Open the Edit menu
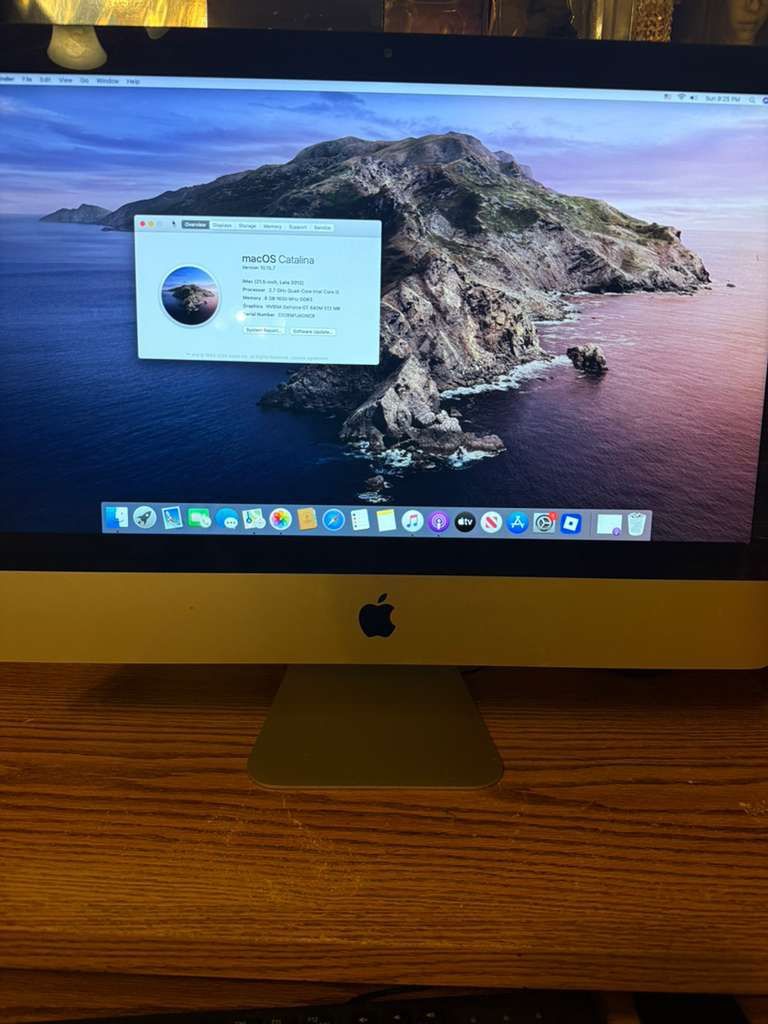Image resolution: width=768 pixels, height=1024 pixels. [45, 80]
